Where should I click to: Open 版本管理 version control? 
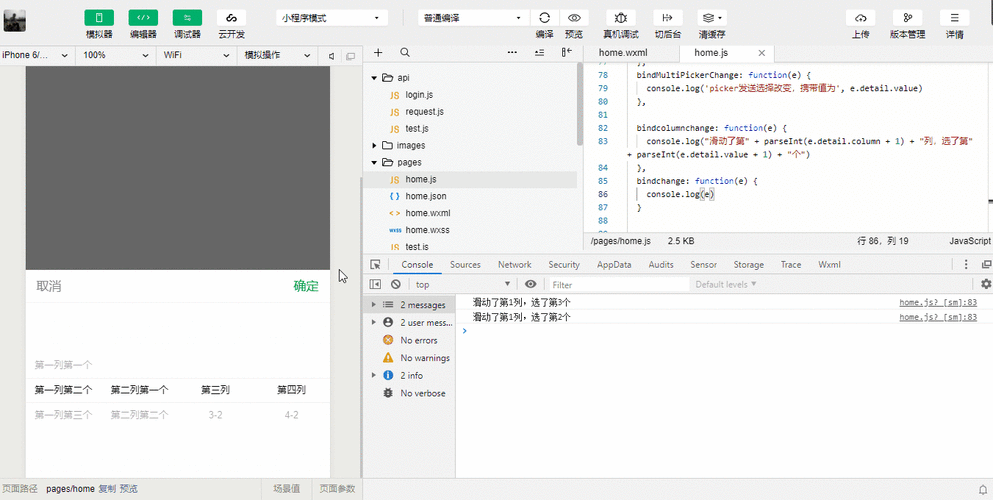tap(907, 18)
